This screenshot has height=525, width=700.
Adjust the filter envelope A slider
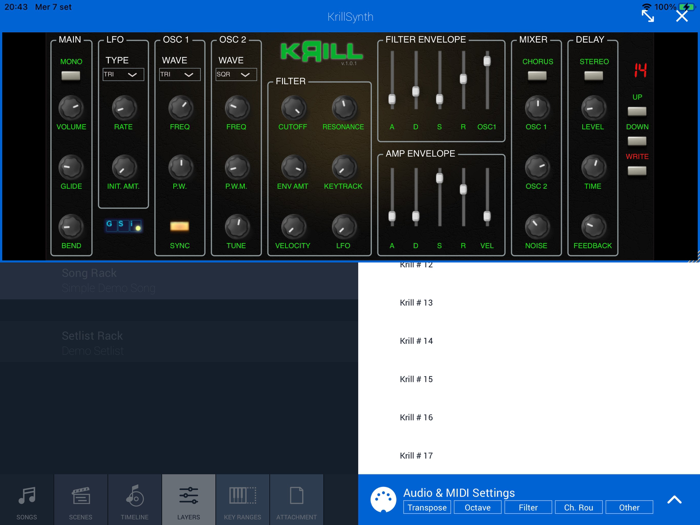point(392,99)
